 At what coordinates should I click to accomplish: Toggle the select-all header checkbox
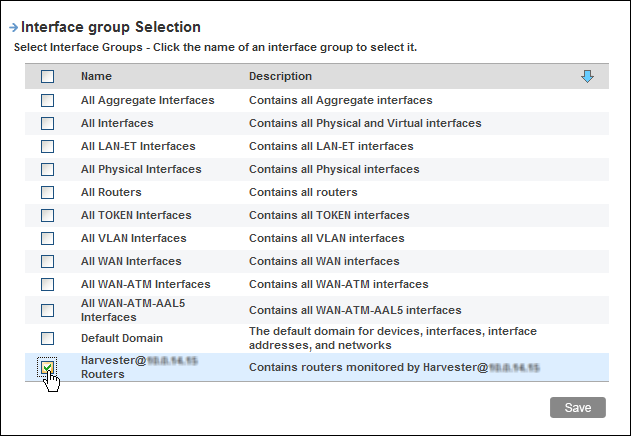[48, 77]
